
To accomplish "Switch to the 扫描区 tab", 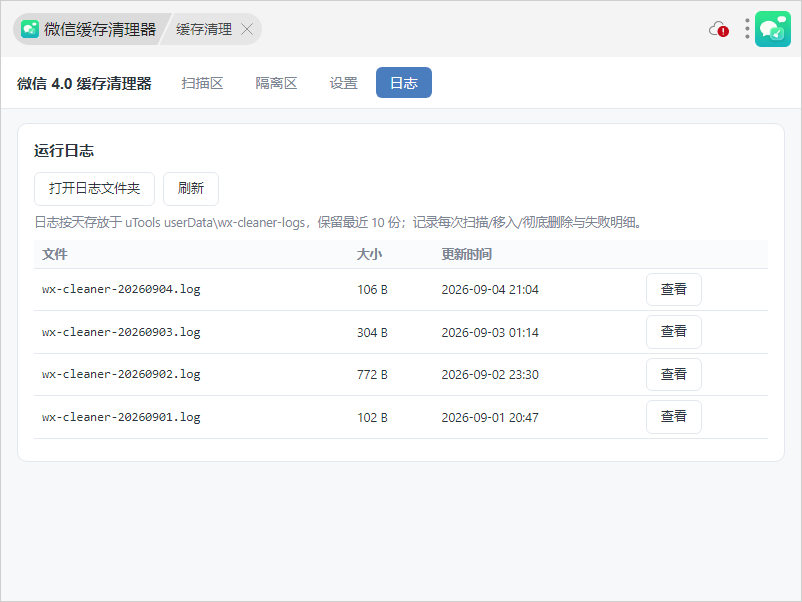I will coord(202,83).
